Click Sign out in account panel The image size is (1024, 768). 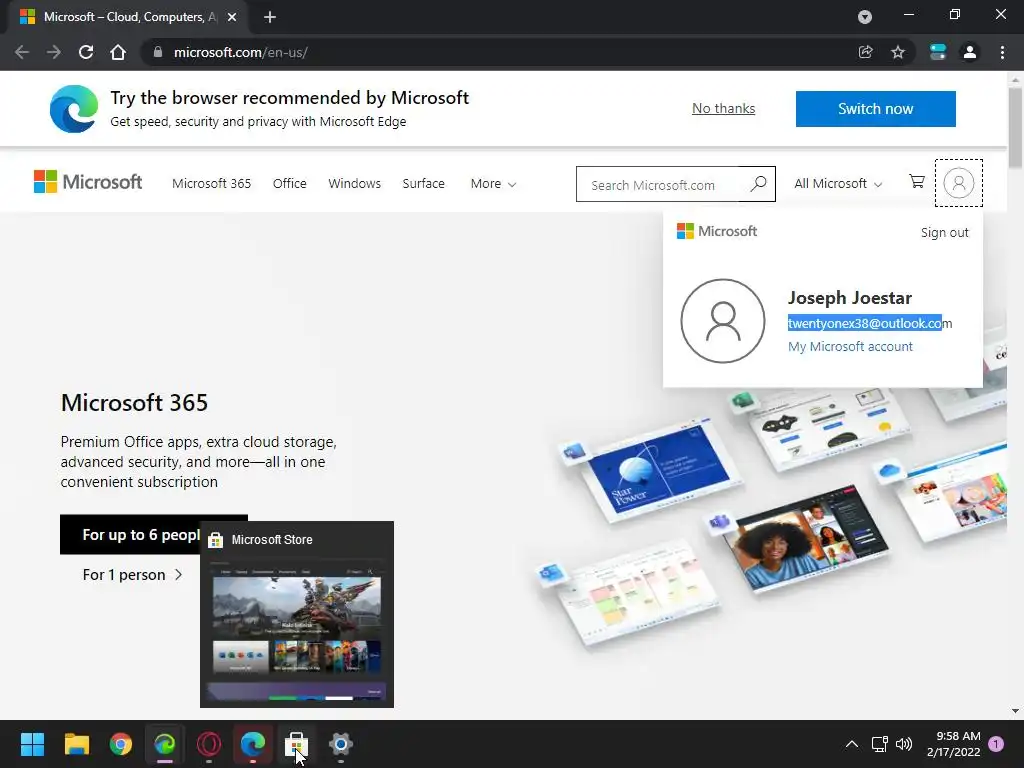[x=944, y=232]
